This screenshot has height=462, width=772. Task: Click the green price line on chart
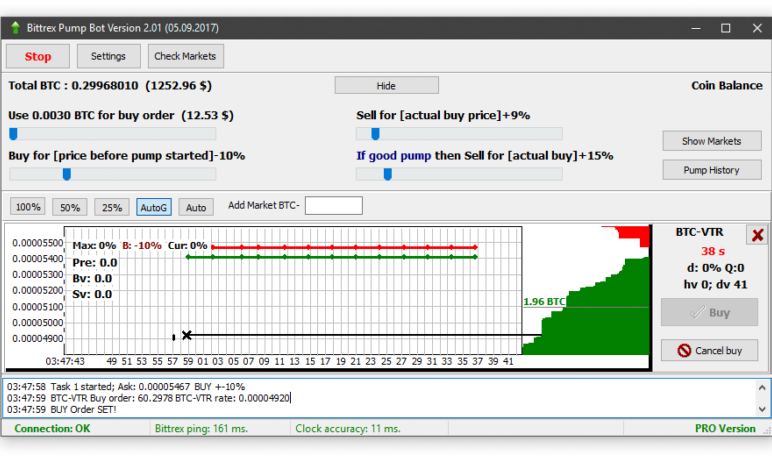pos(331,257)
